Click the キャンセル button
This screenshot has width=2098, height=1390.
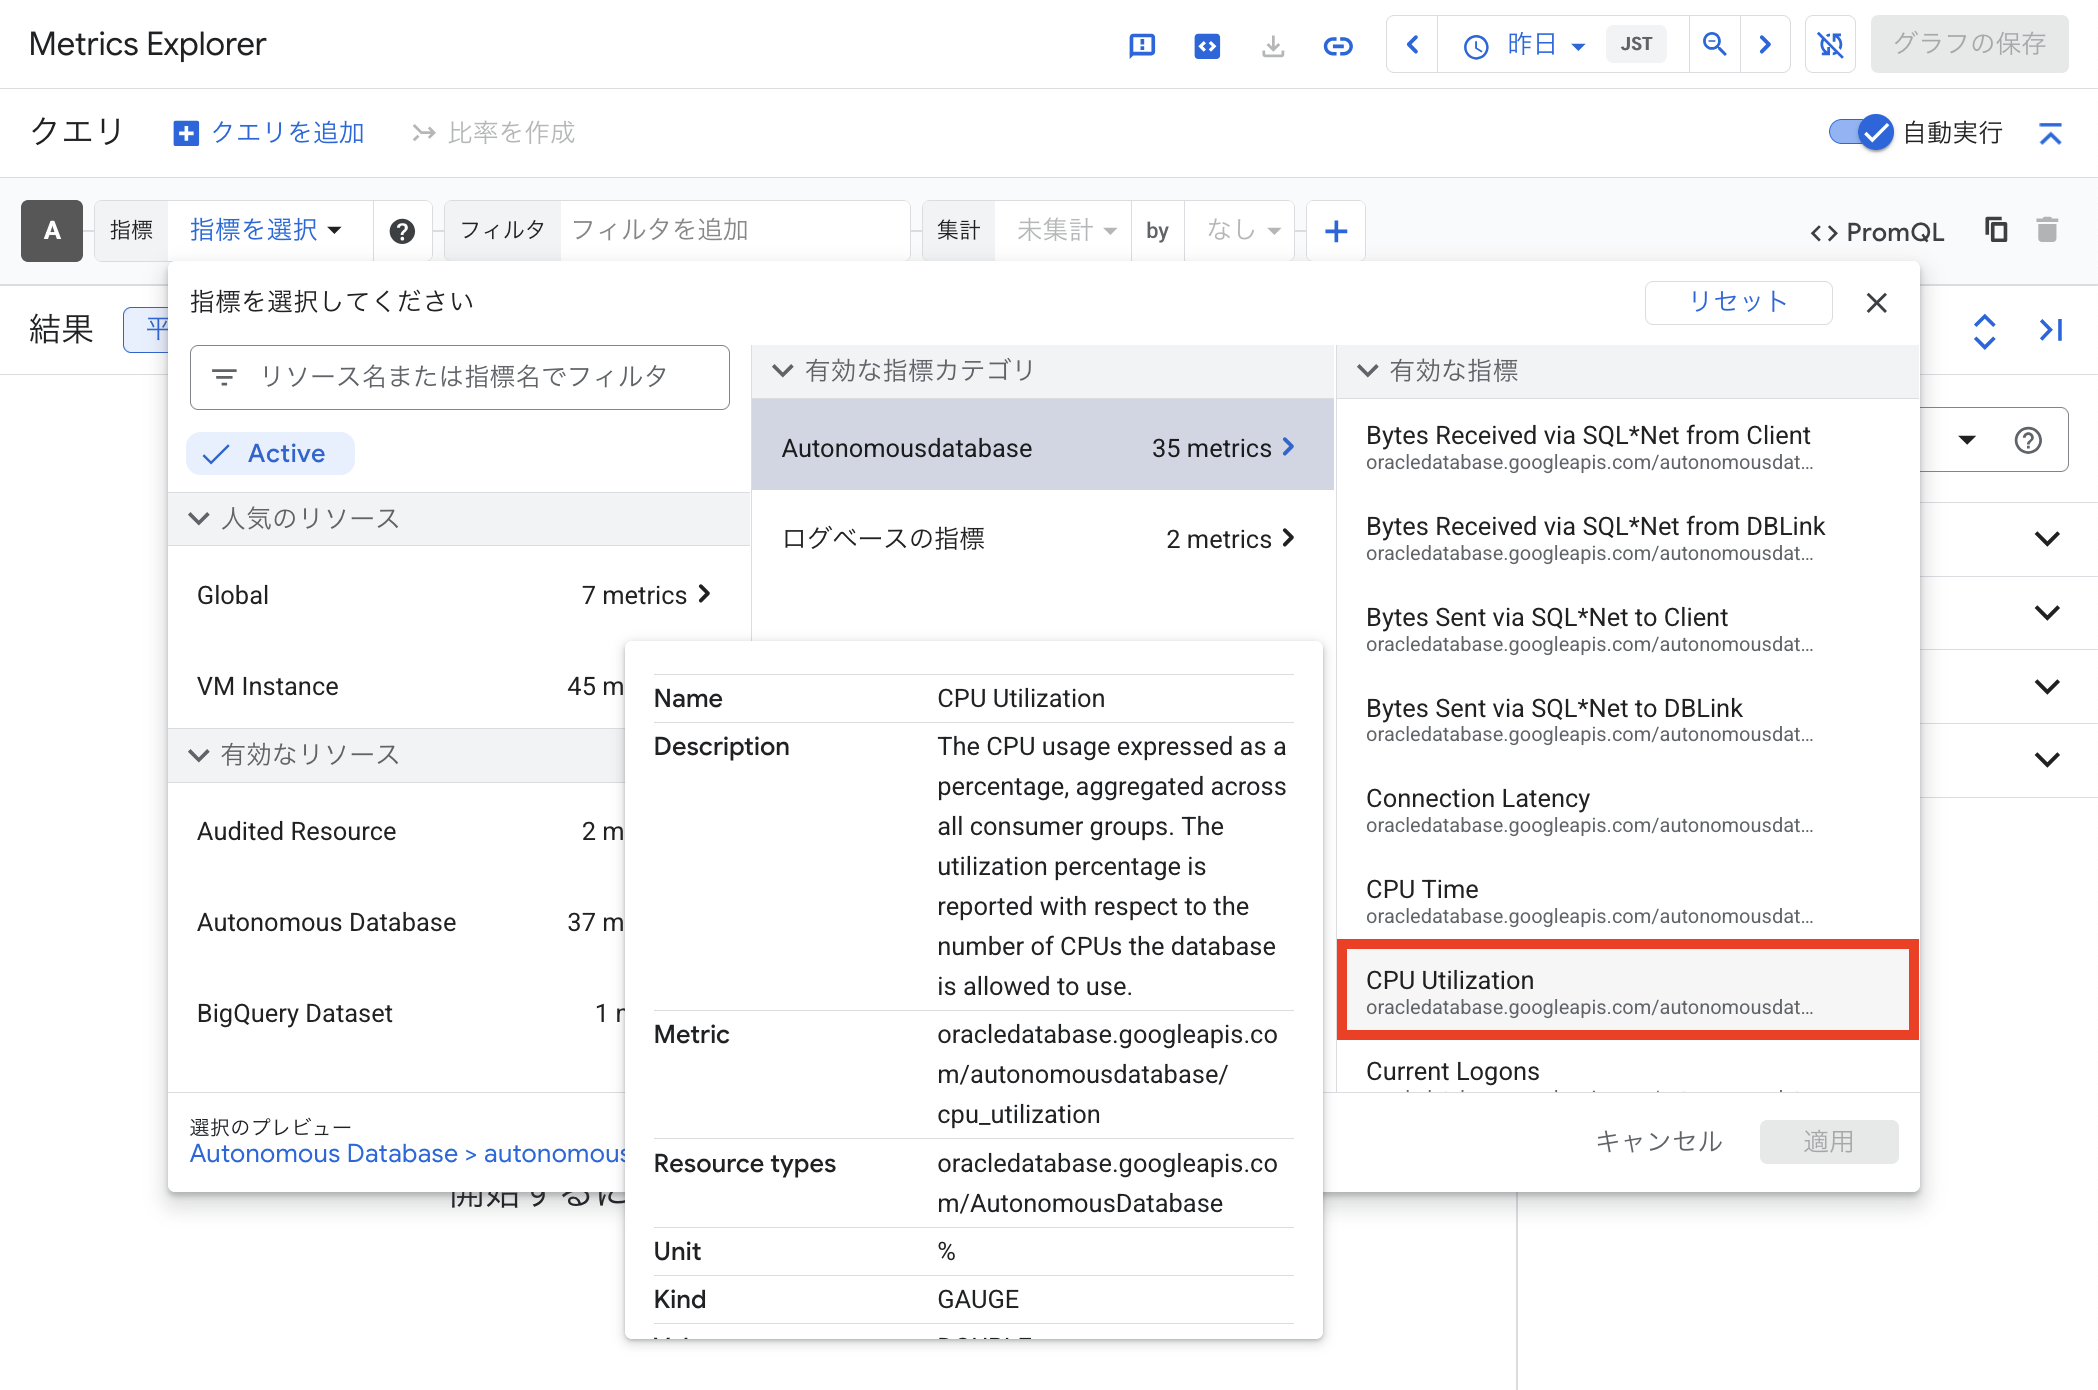tap(1658, 1141)
